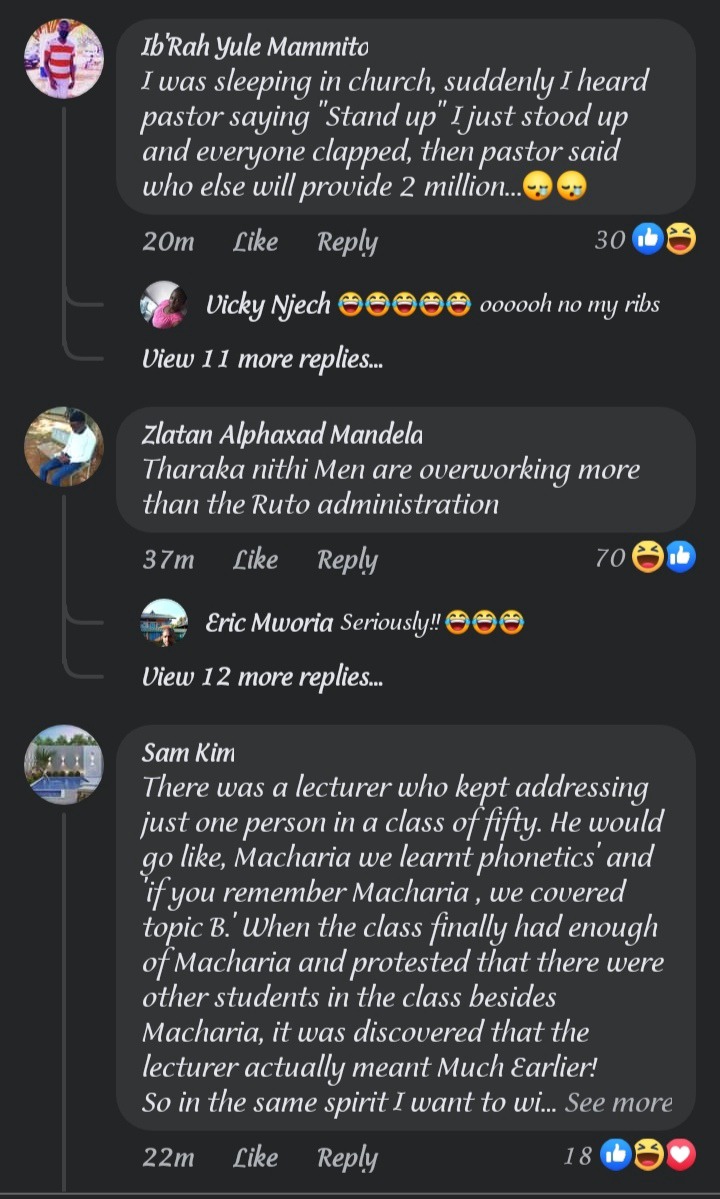Viewport: 720px width, 1199px height.
Task: Open Ib'Rah Yule Mammito's profile picture
Action: pyautogui.click(x=63, y=59)
